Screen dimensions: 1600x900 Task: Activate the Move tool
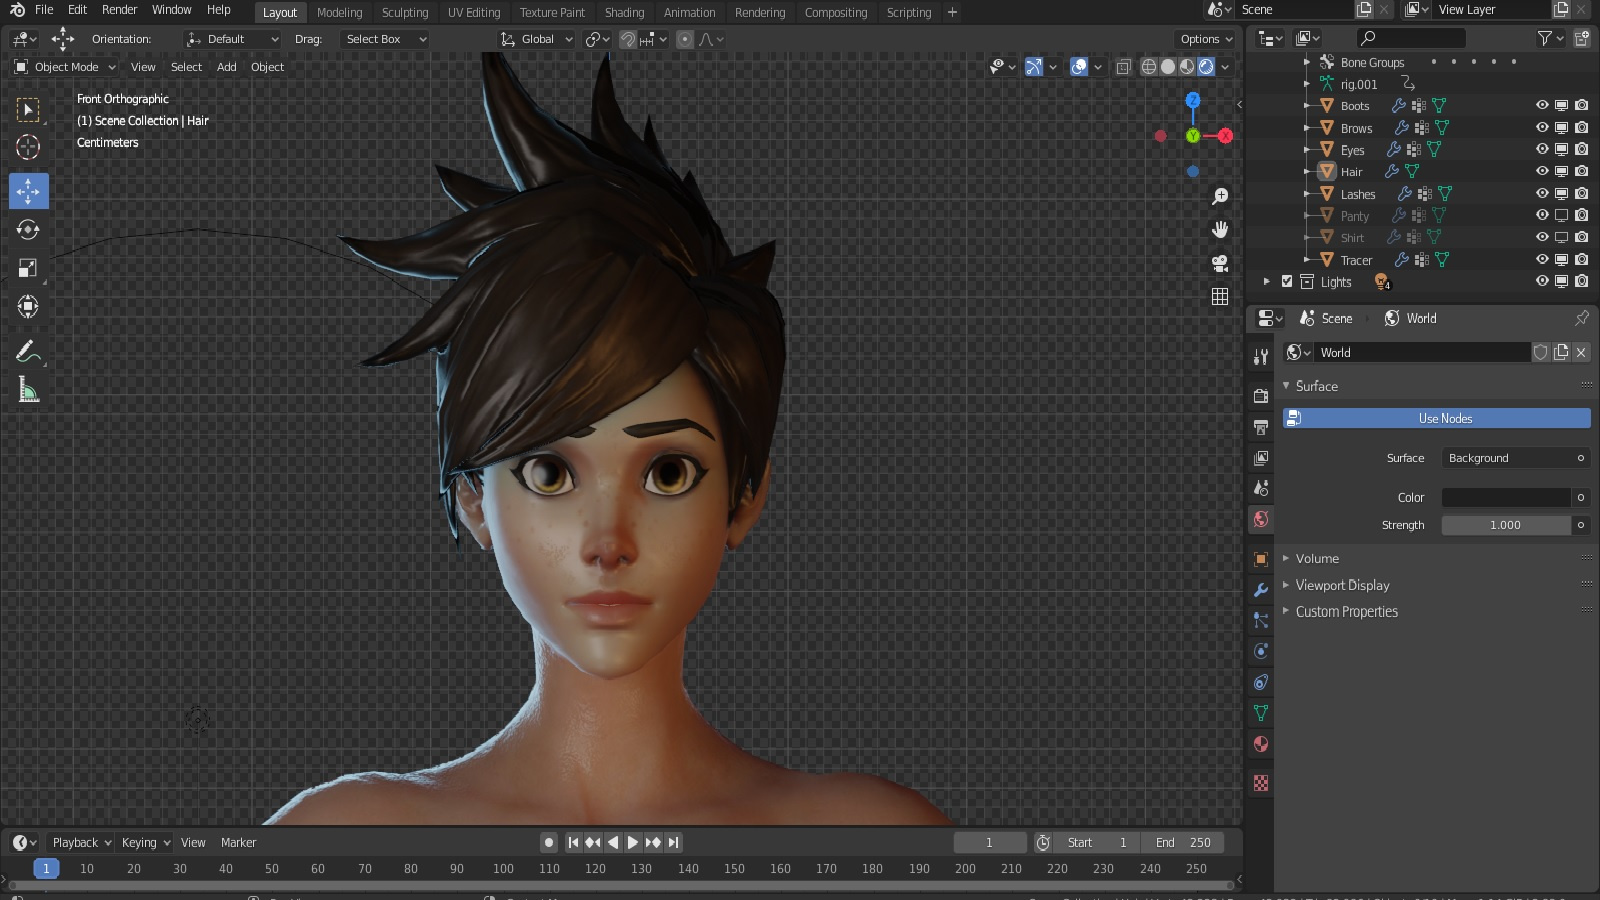pyautogui.click(x=28, y=191)
